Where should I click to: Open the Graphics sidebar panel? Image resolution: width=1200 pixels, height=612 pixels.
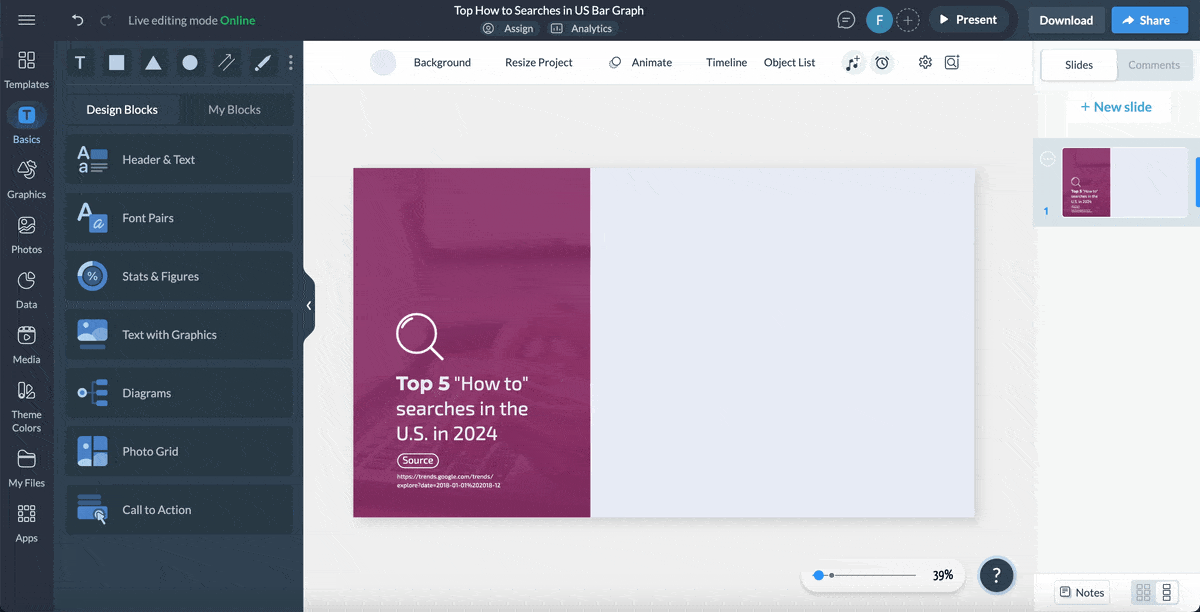(x=26, y=179)
